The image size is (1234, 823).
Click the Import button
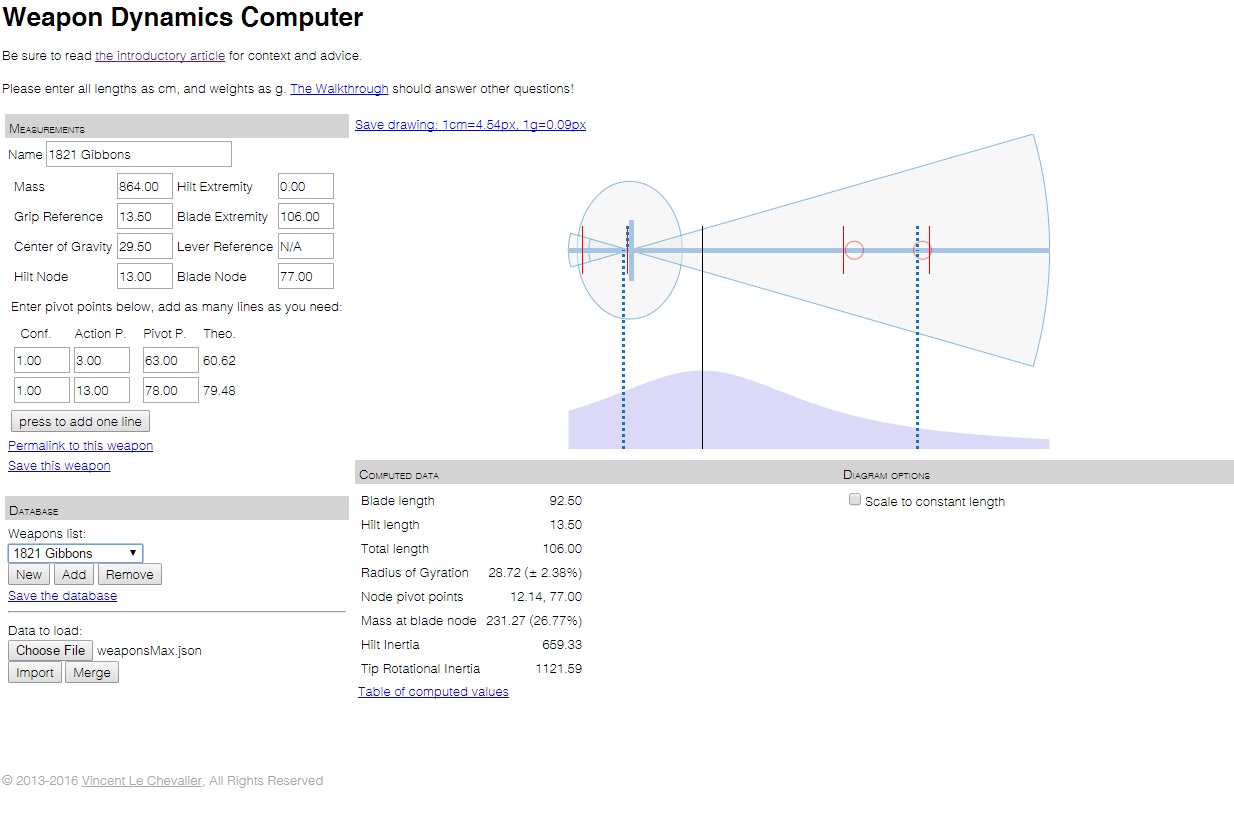(34, 673)
